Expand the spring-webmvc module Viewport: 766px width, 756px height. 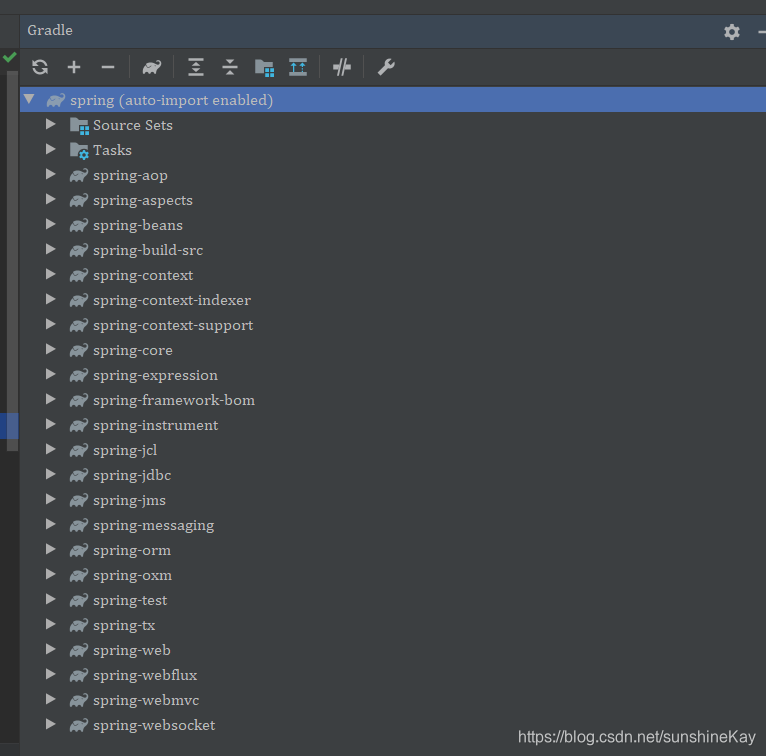pyautogui.click(x=50, y=699)
